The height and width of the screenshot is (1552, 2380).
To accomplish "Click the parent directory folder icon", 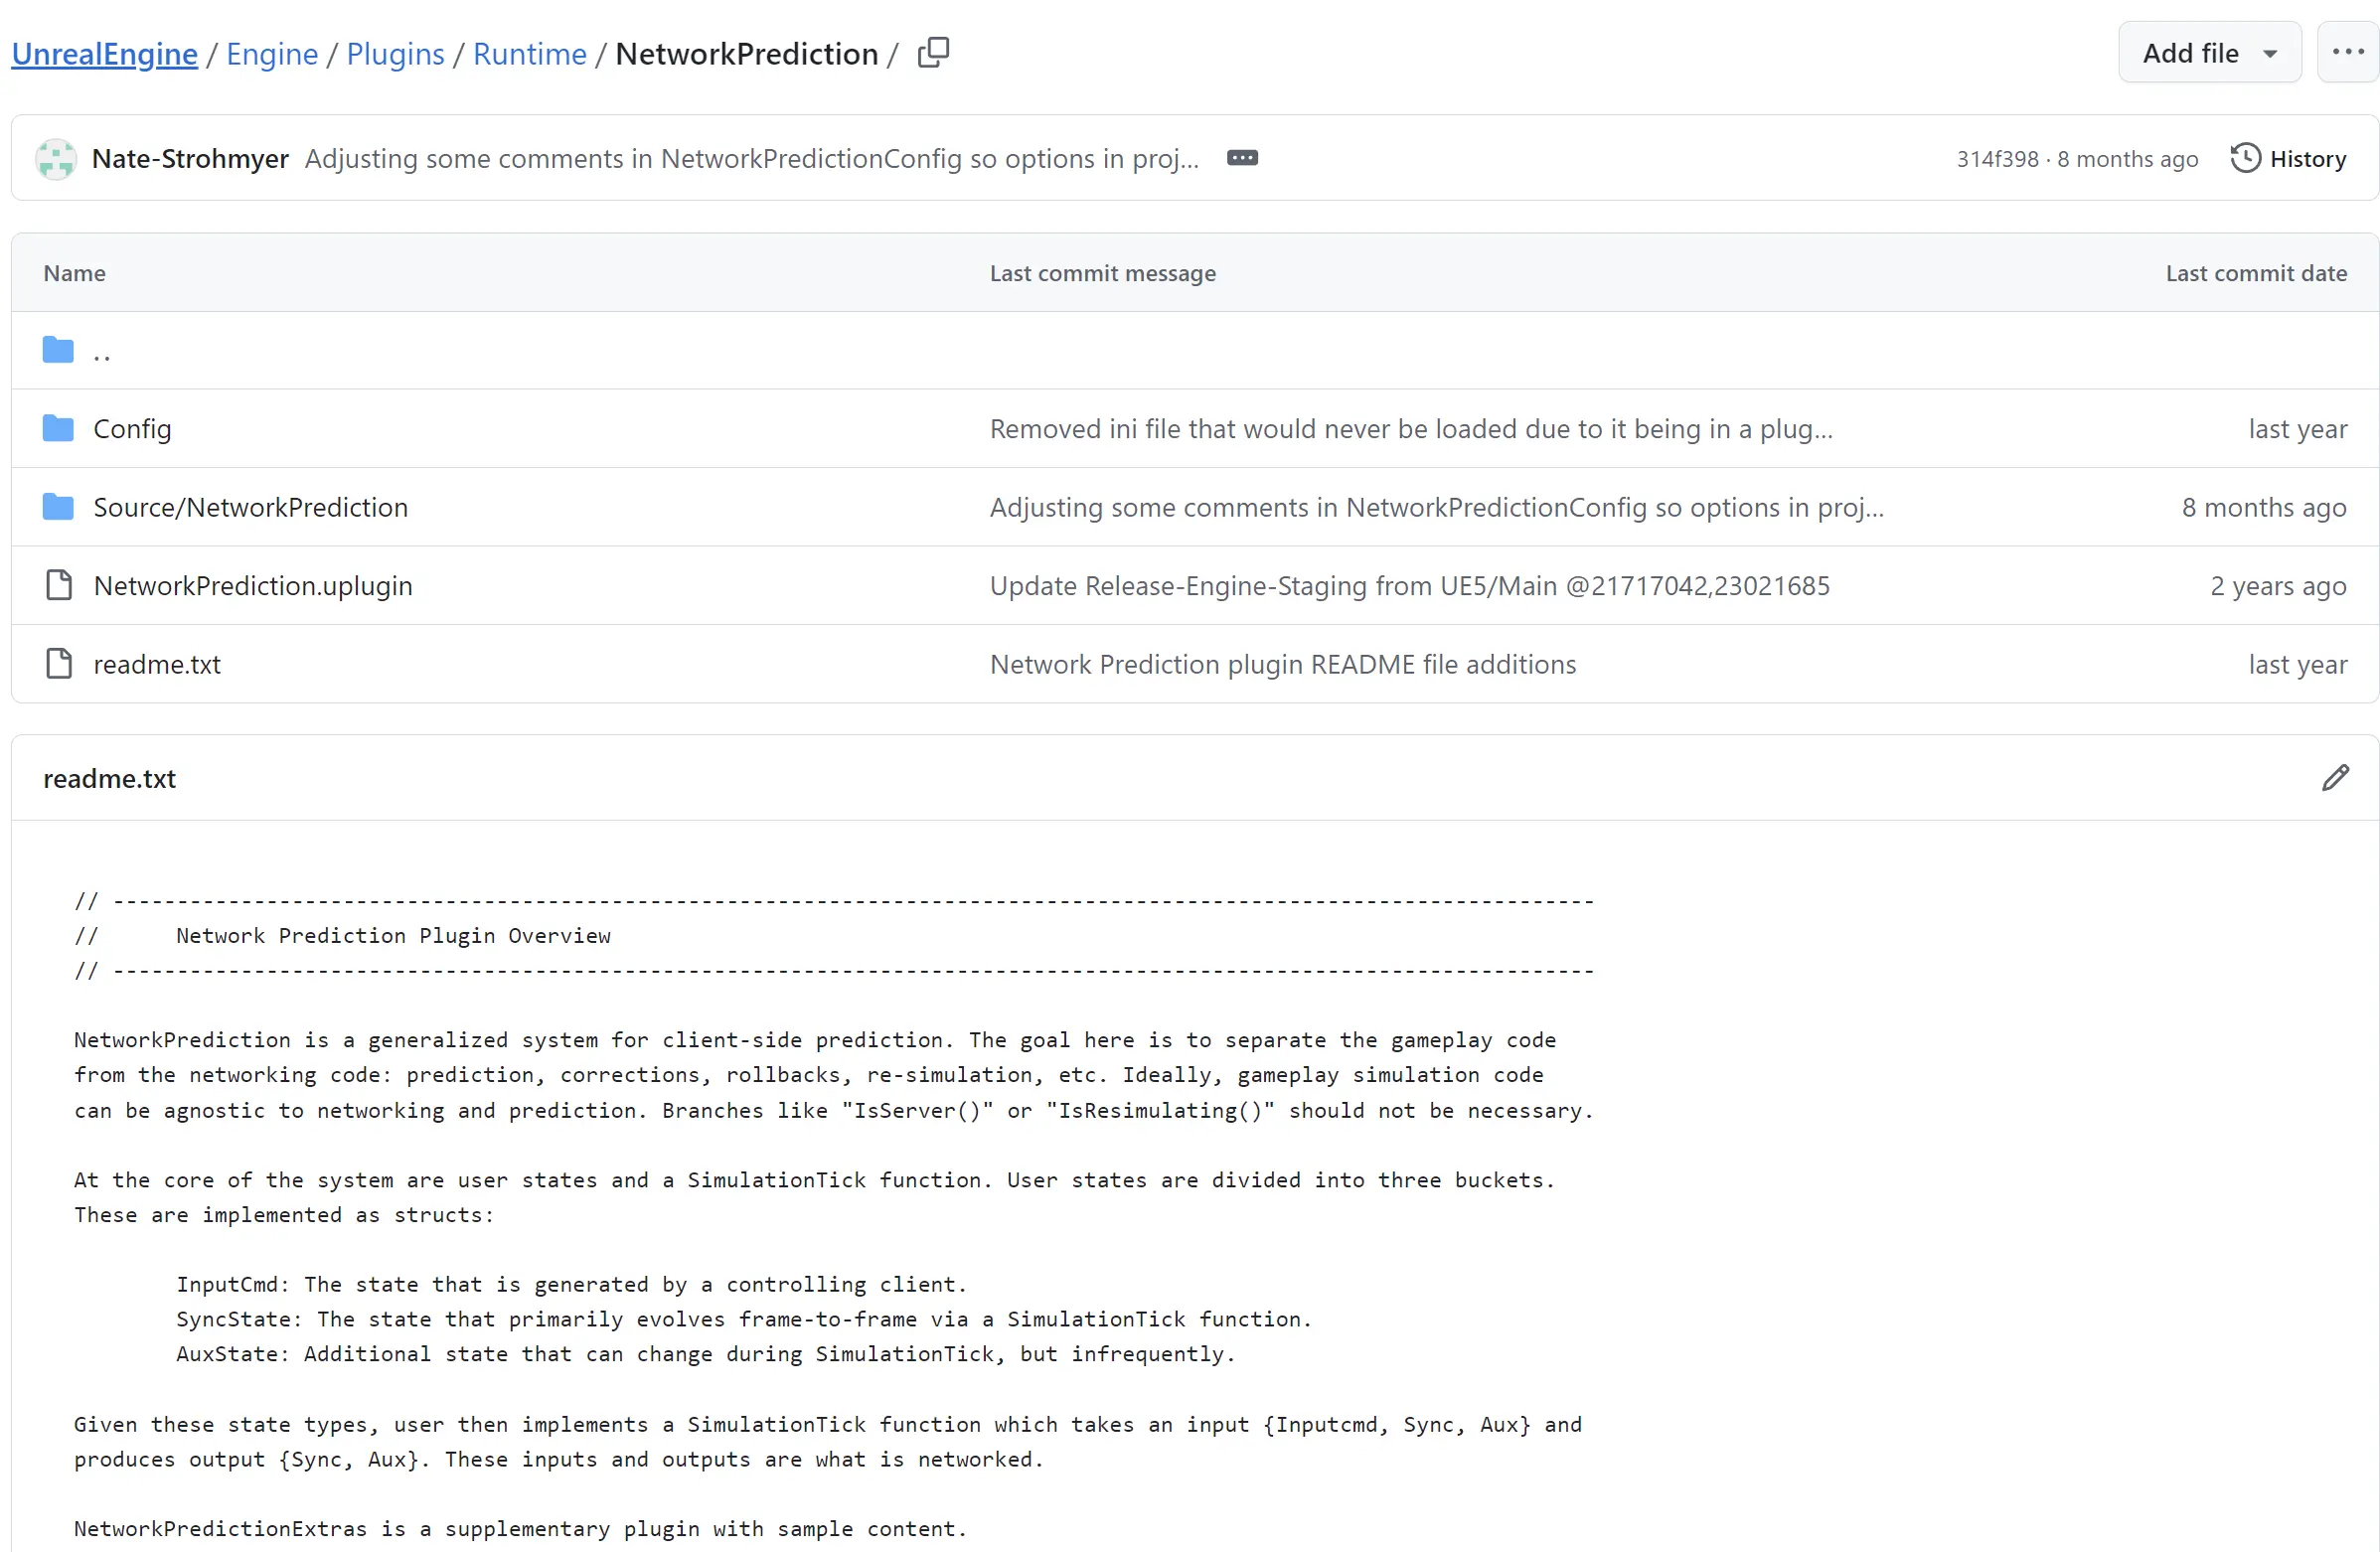I will point(58,350).
